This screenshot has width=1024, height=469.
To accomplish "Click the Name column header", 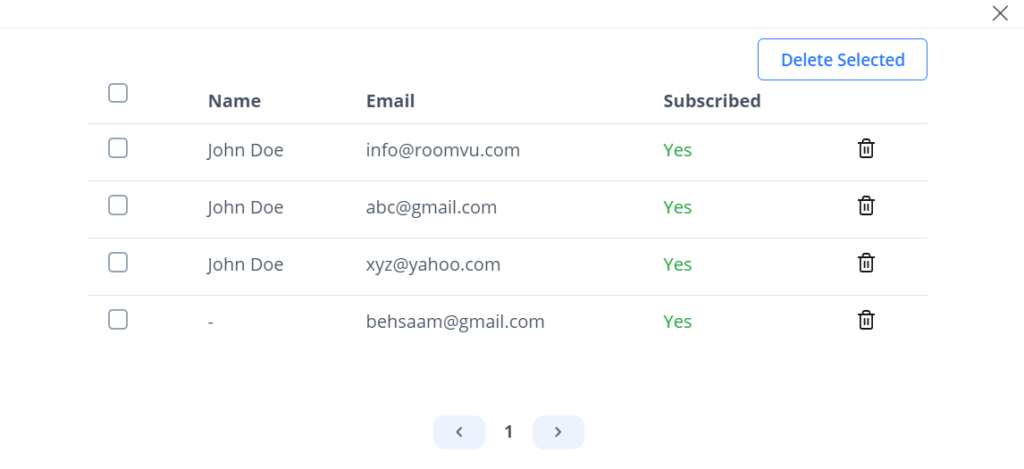I will [x=234, y=101].
